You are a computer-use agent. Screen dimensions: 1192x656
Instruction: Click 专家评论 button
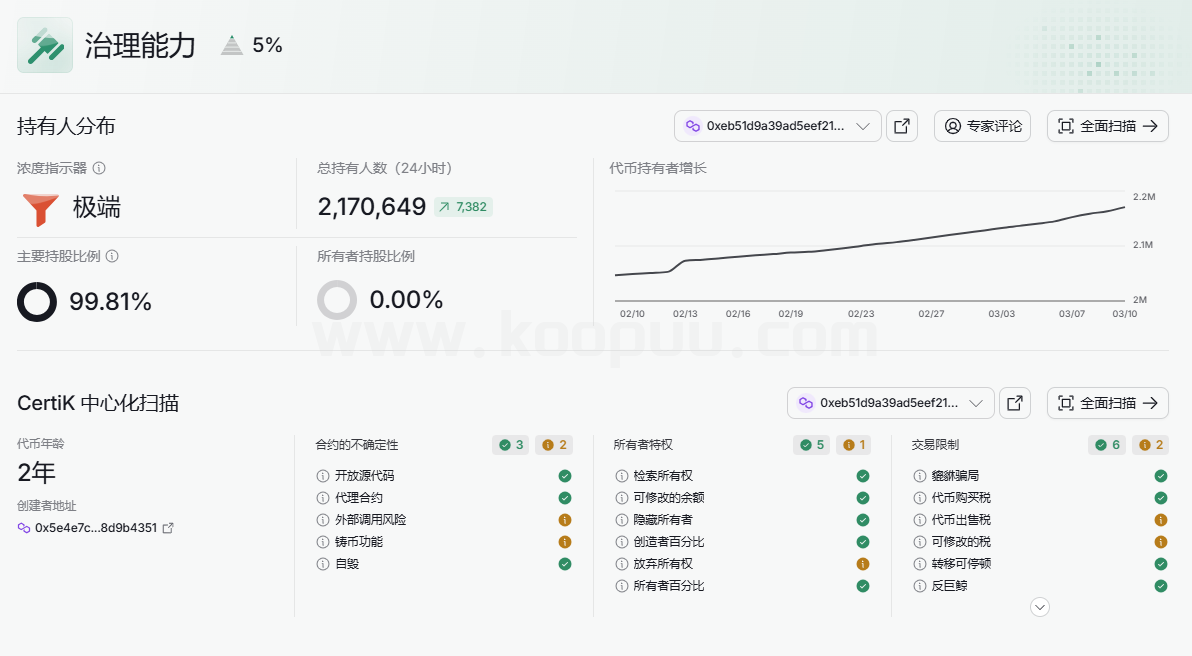click(x=982, y=126)
